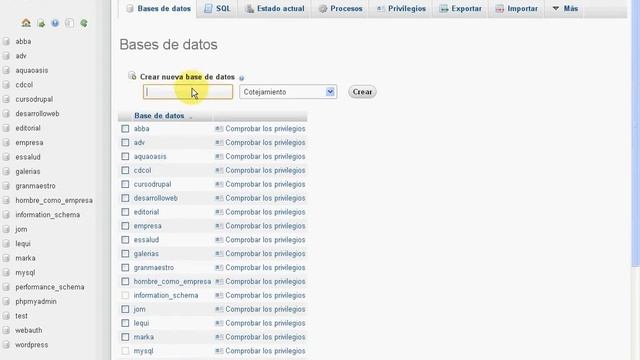
Task: Click privileges icon in the cdcol row
Action: (x=219, y=171)
